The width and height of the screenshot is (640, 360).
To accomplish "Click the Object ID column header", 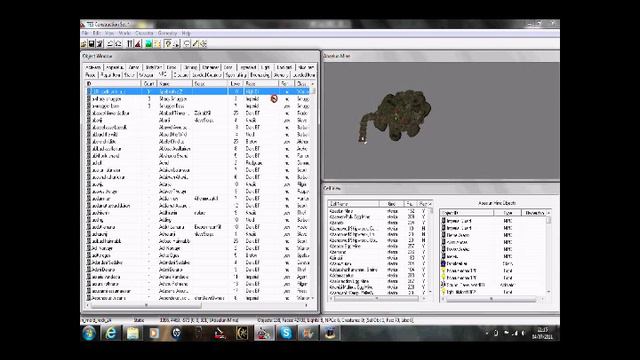I will tap(467, 213).
